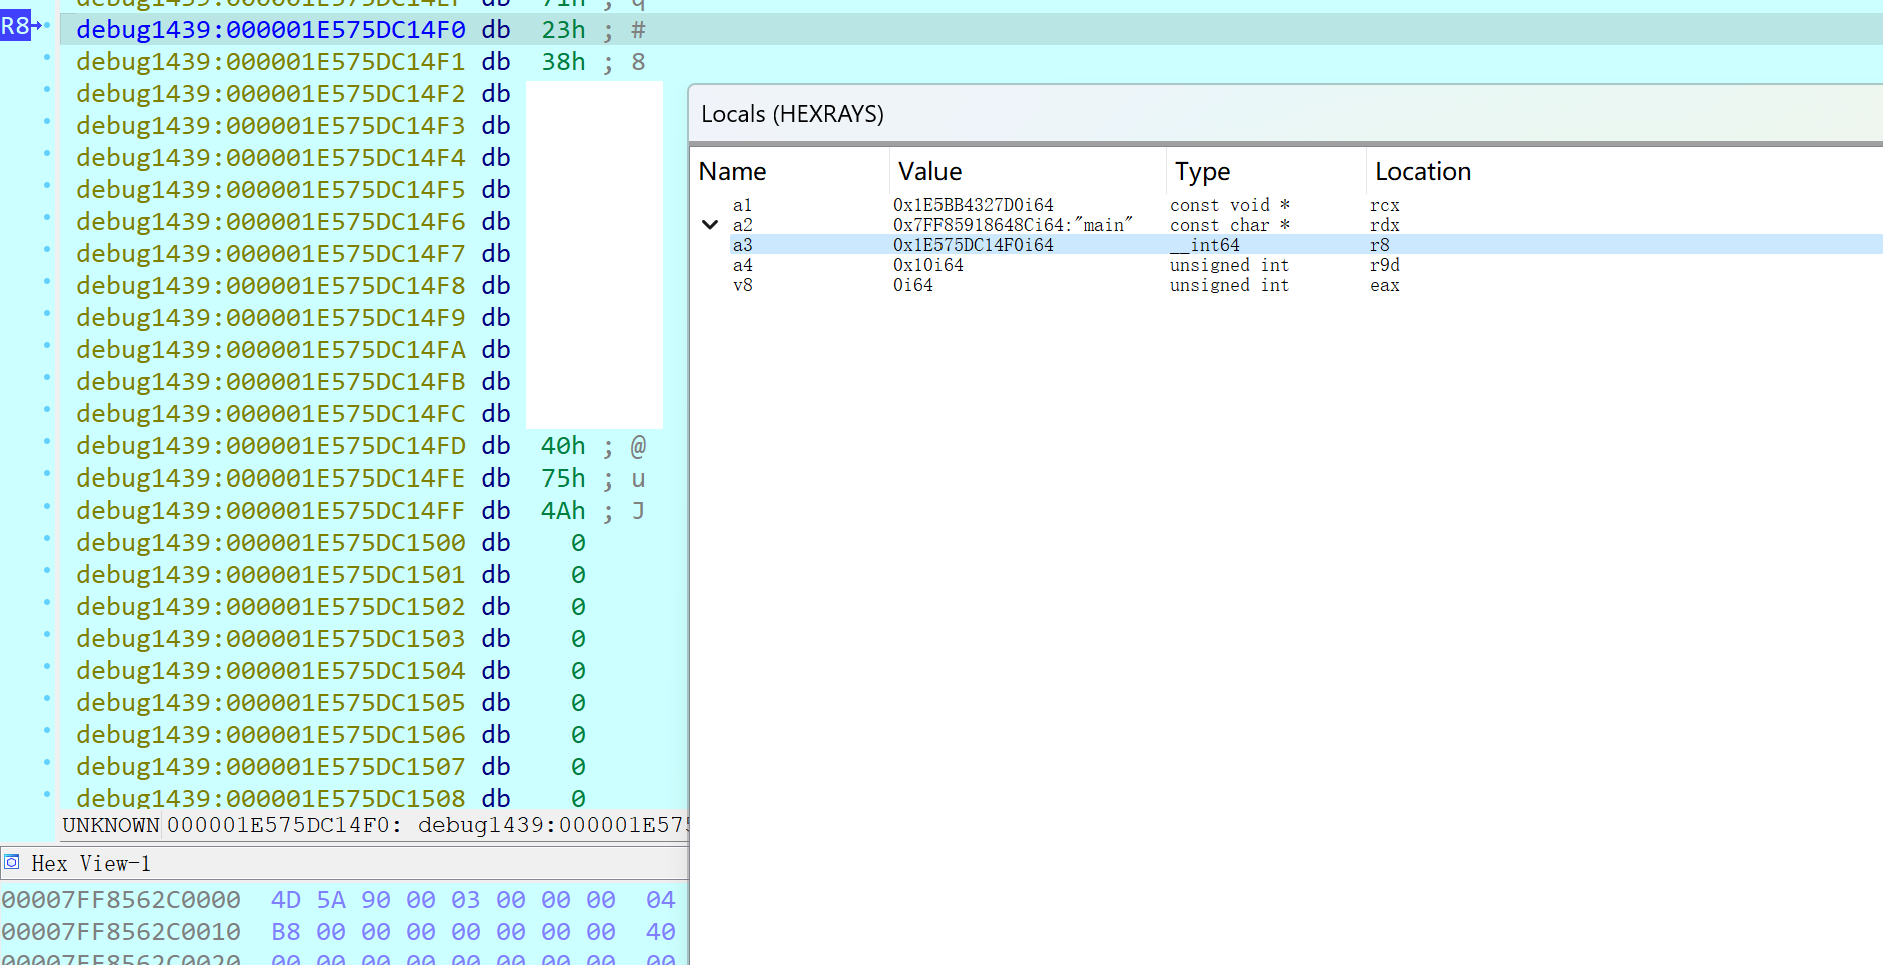Viewport: 1884px width, 966px height.
Task: Select byte 4D in Hex View-1
Action: (286, 900)
